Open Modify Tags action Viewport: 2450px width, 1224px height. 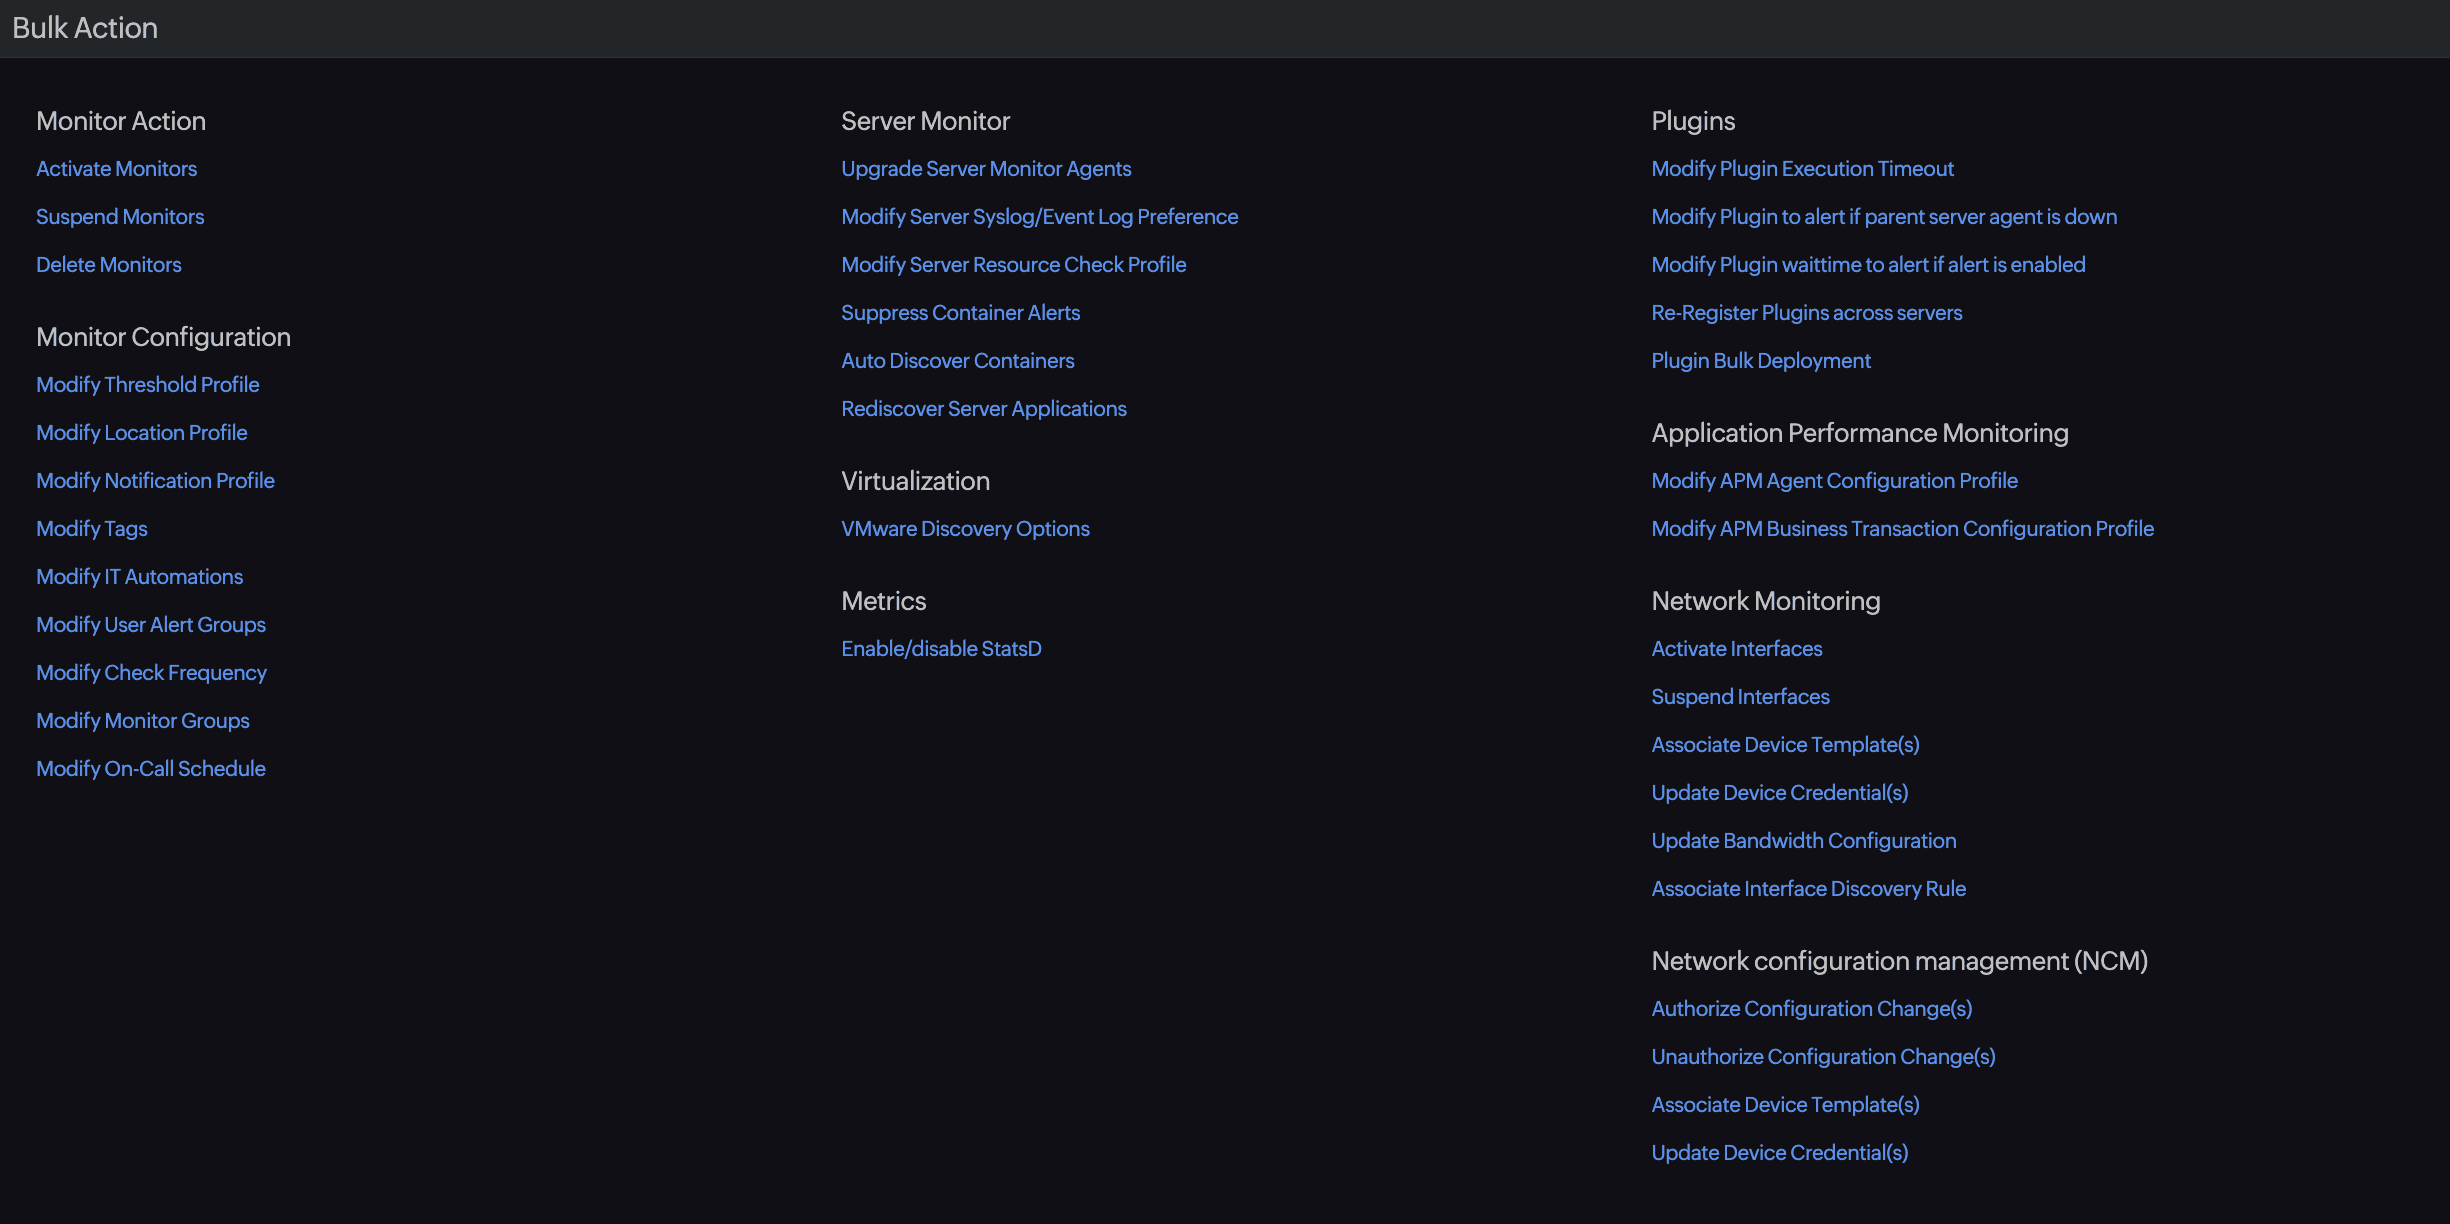point(92,529)
